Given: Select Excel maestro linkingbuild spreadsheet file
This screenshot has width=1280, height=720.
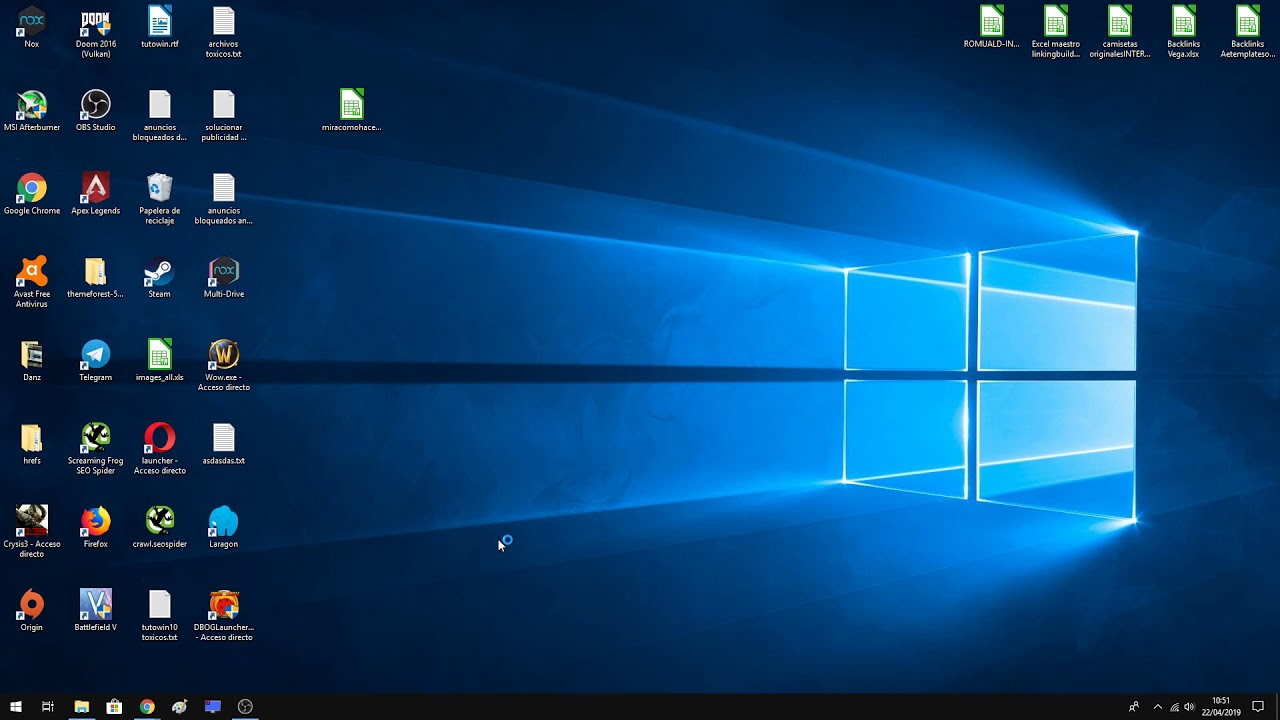Looking at the screenshot, I should (1056, 33).
